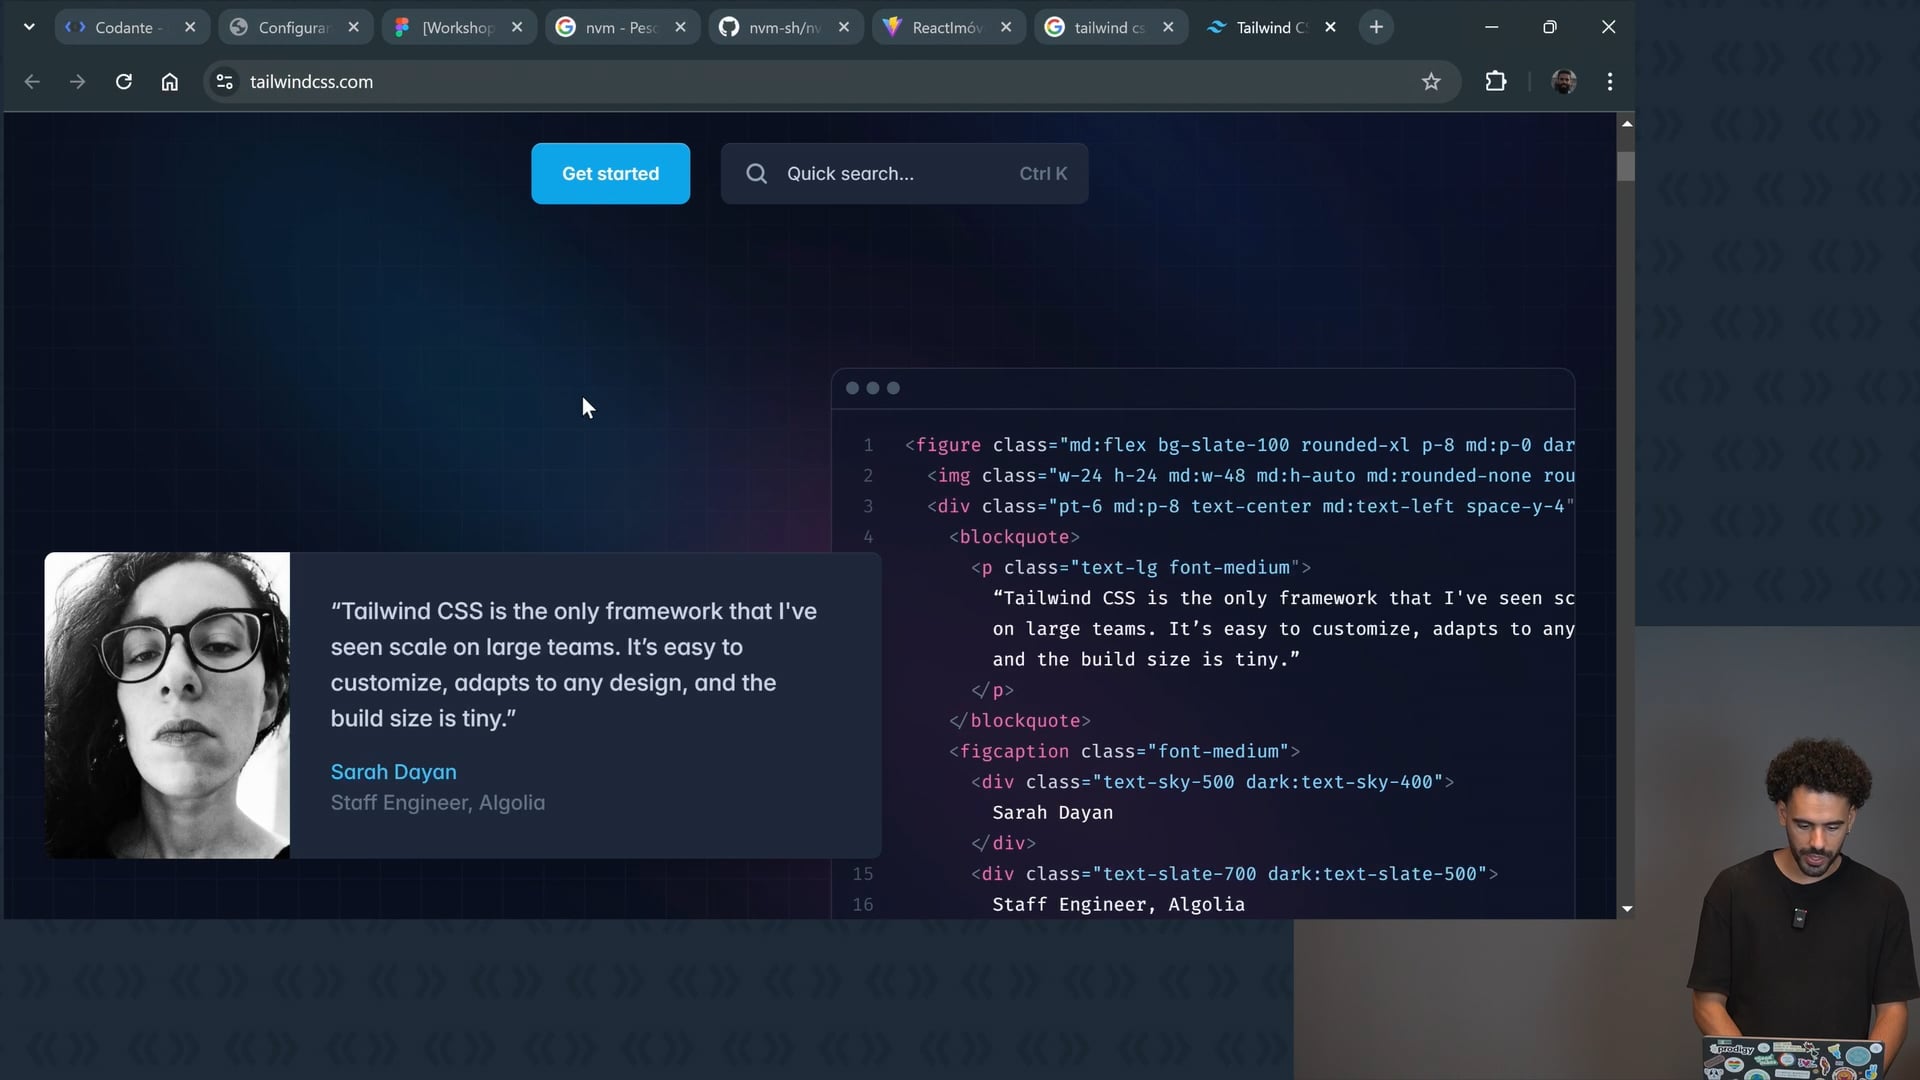Screen dimensions: 1920x1080
Task: Open a new tab with plus icon
Action: 1376,27
